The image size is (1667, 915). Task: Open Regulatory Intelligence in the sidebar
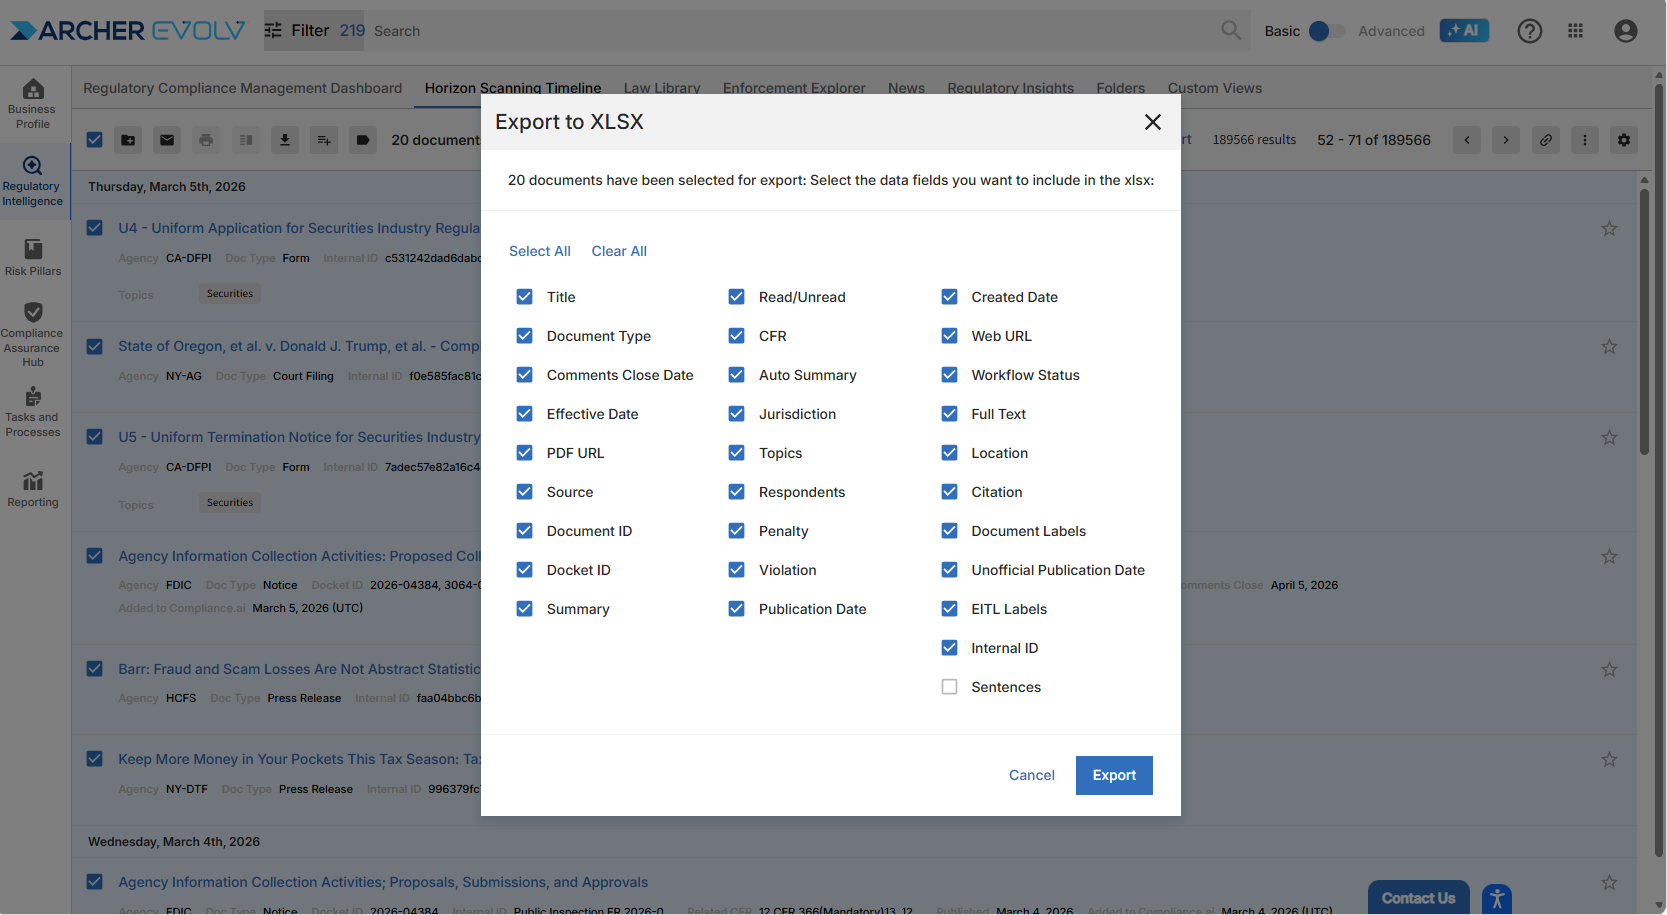click(32, 181)
